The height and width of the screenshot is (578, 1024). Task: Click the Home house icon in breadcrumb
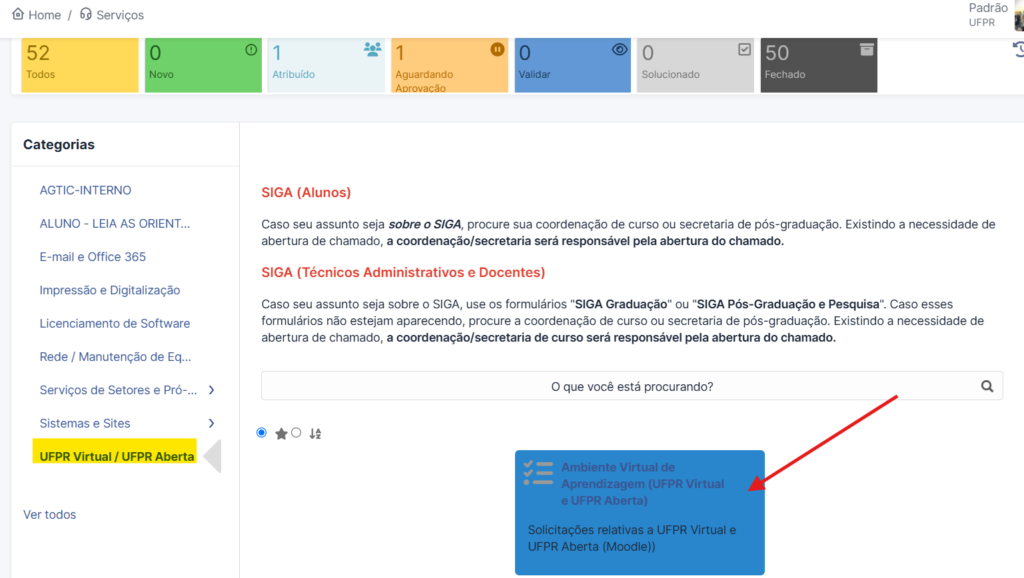(18, 14)
